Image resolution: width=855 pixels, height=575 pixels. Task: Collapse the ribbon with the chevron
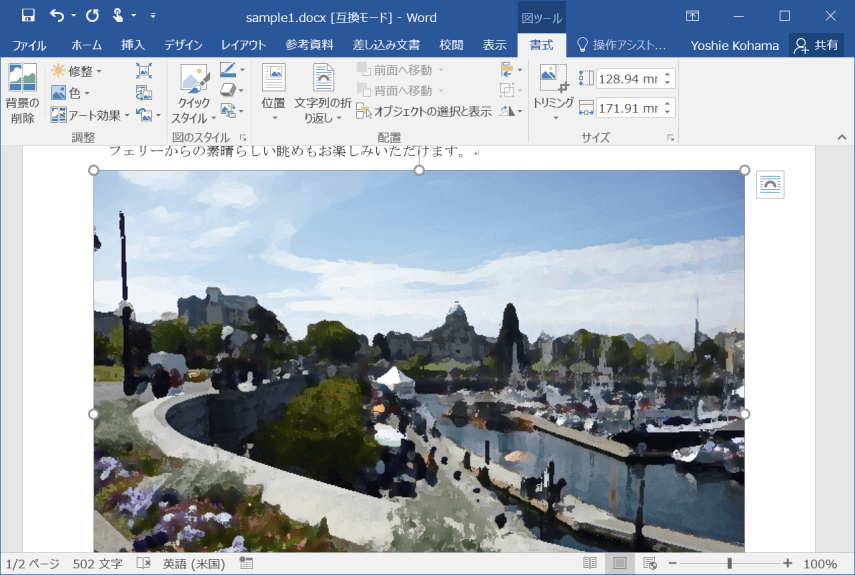click(841, 137)
